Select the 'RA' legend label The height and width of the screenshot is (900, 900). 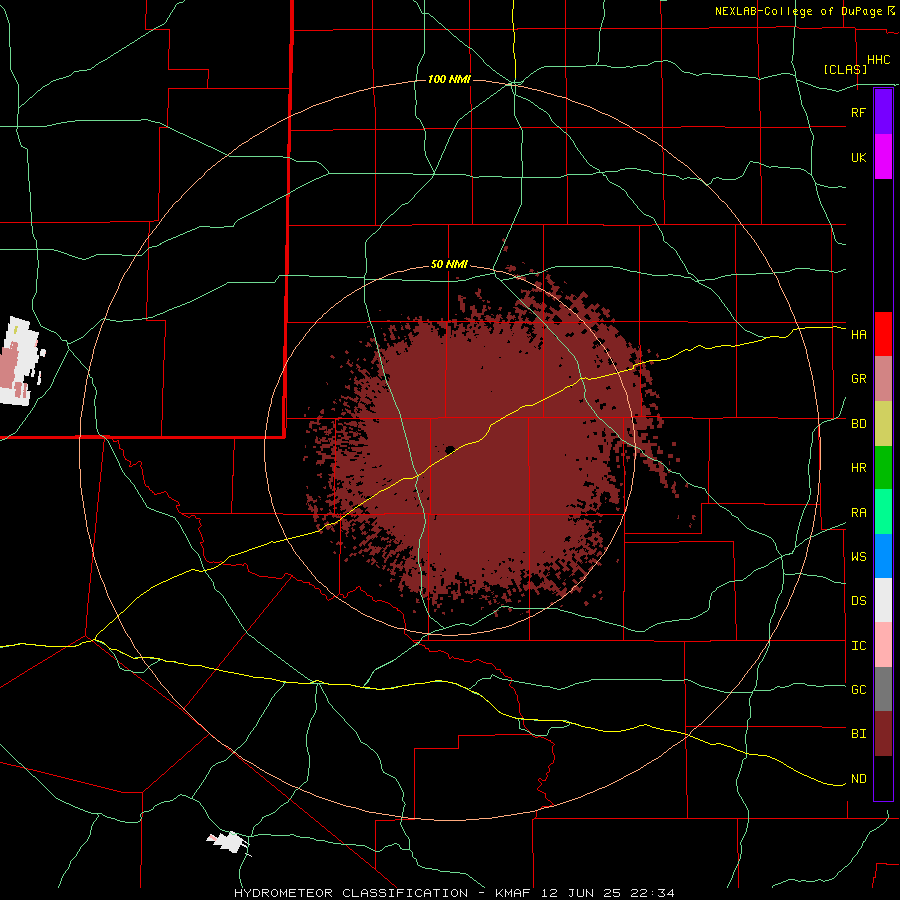[858, 513]
